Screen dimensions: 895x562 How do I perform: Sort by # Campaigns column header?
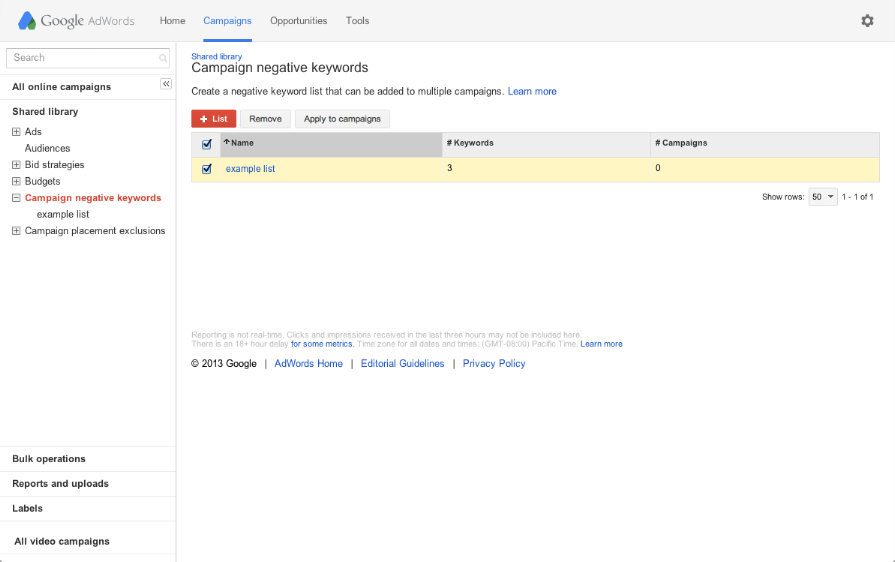[x=765, y=144]
